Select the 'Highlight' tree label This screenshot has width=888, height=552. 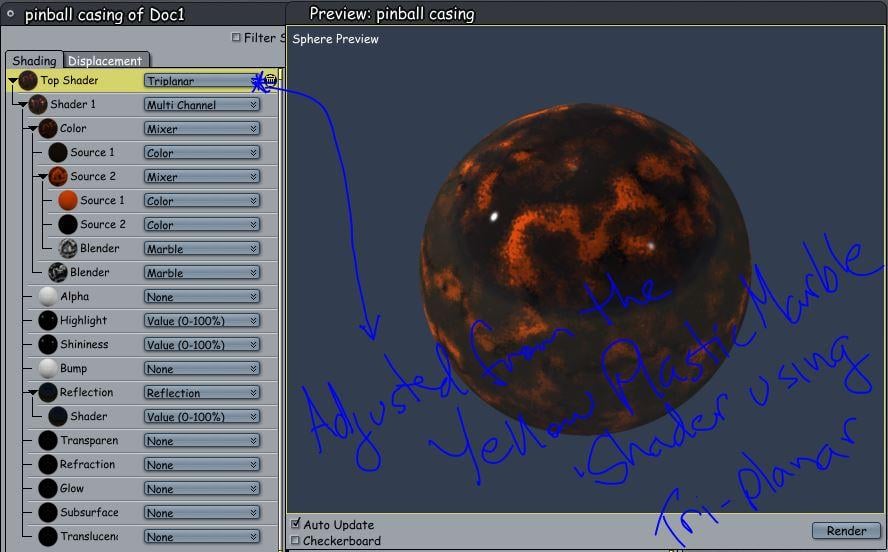(x=83, y=320)
